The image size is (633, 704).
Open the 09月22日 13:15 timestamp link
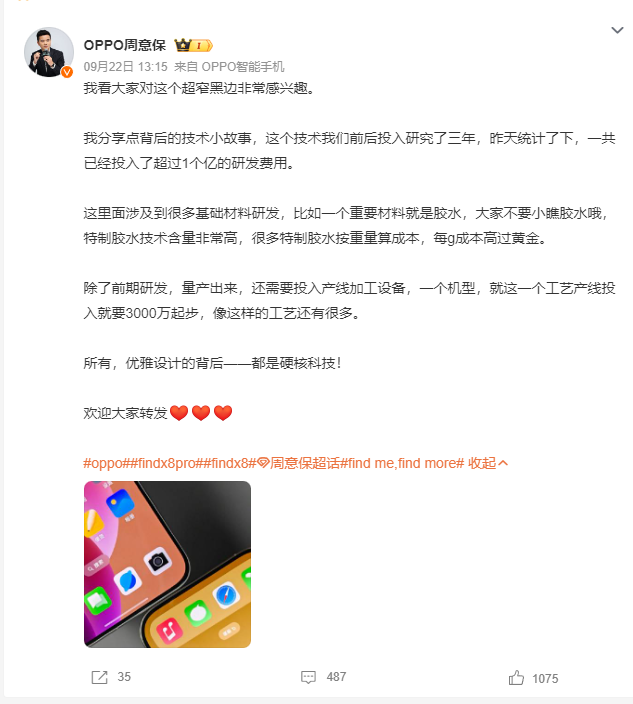click(x=125, y=67)
